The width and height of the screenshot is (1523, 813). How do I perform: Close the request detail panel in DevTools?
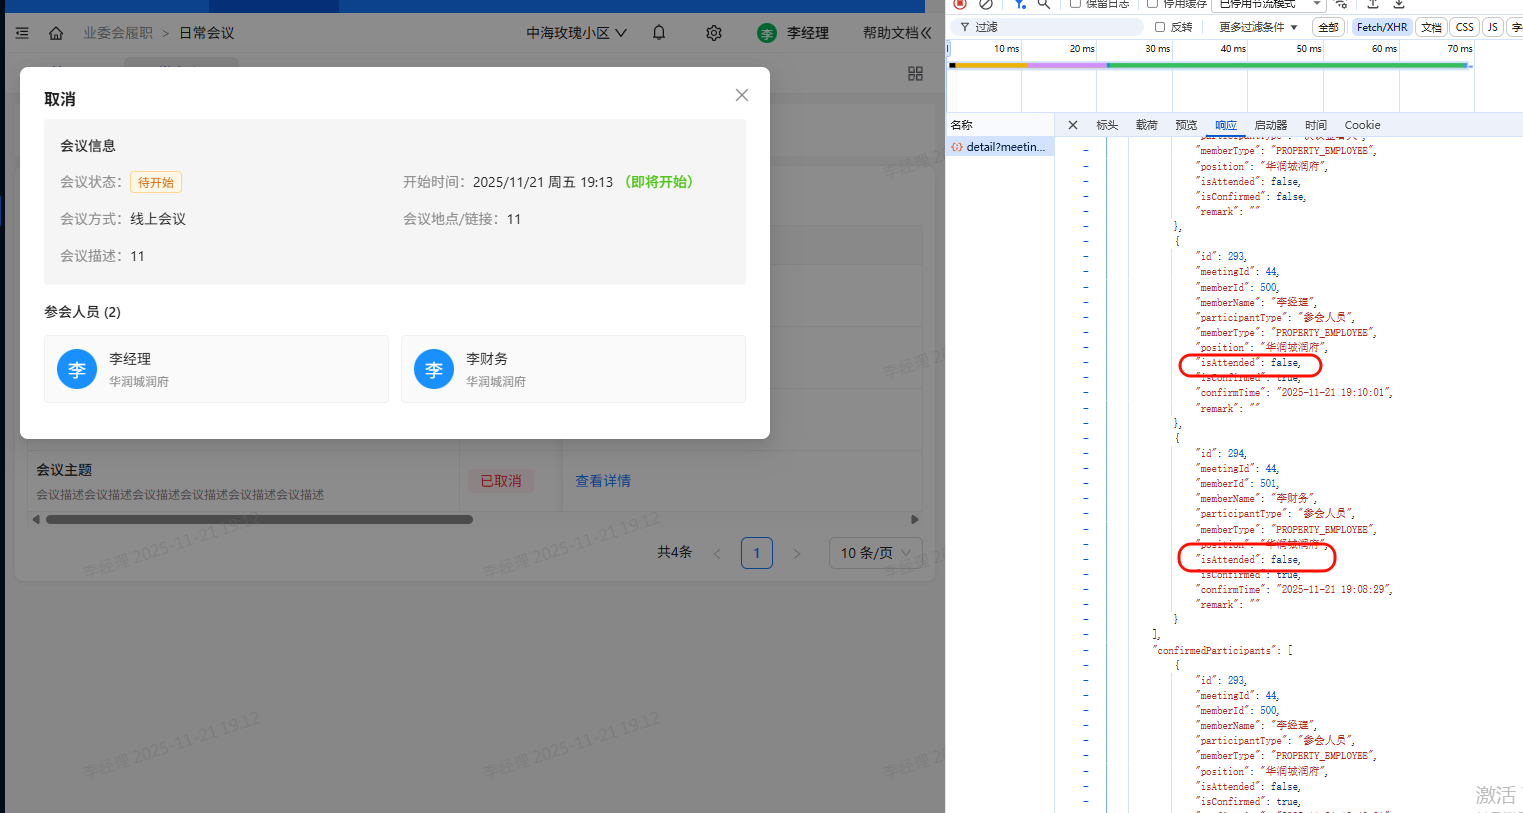pos(1073,125)
